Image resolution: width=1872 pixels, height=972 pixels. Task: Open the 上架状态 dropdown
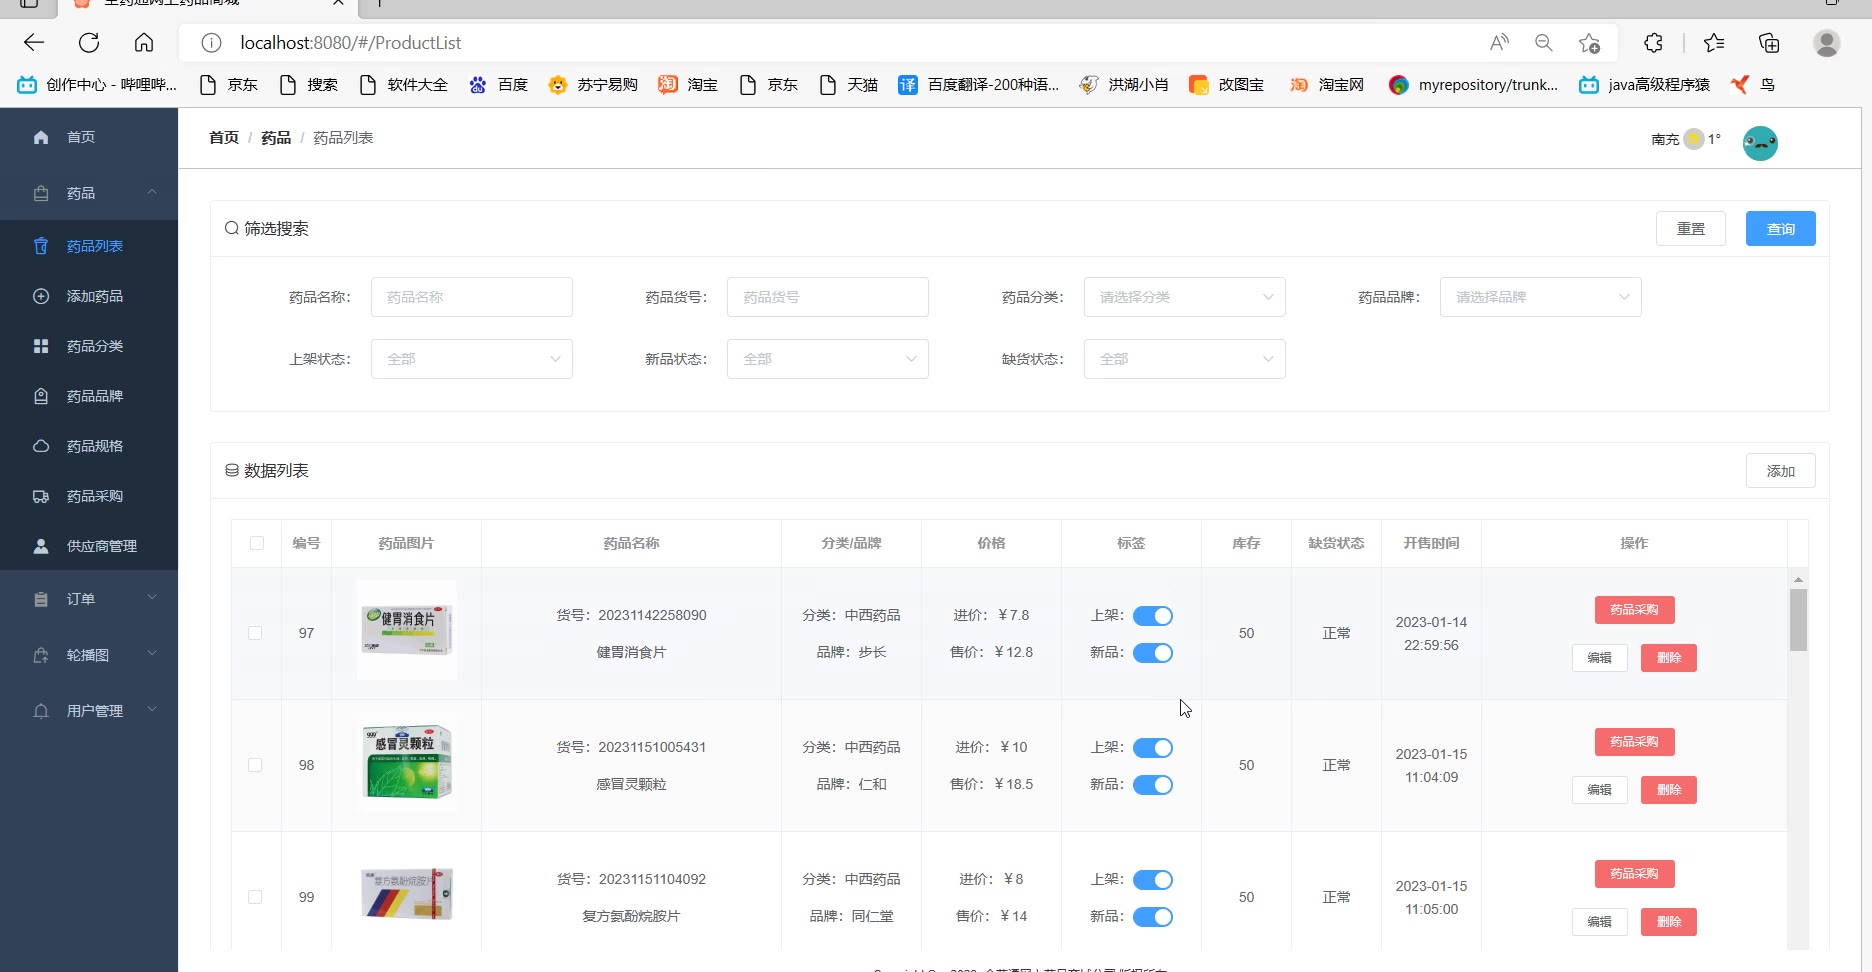[x=471, y=359]
